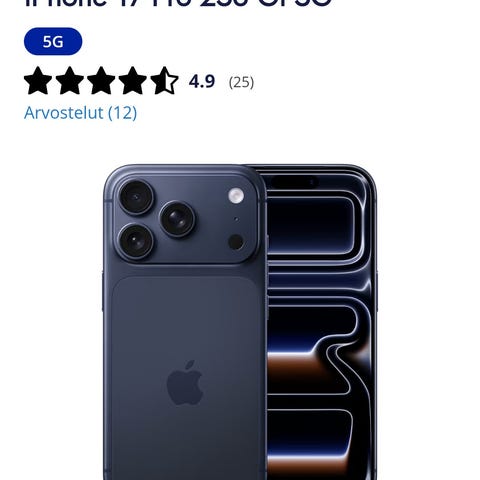
Task: Click the middle-right camera lens
Action: tap(177, 219)
